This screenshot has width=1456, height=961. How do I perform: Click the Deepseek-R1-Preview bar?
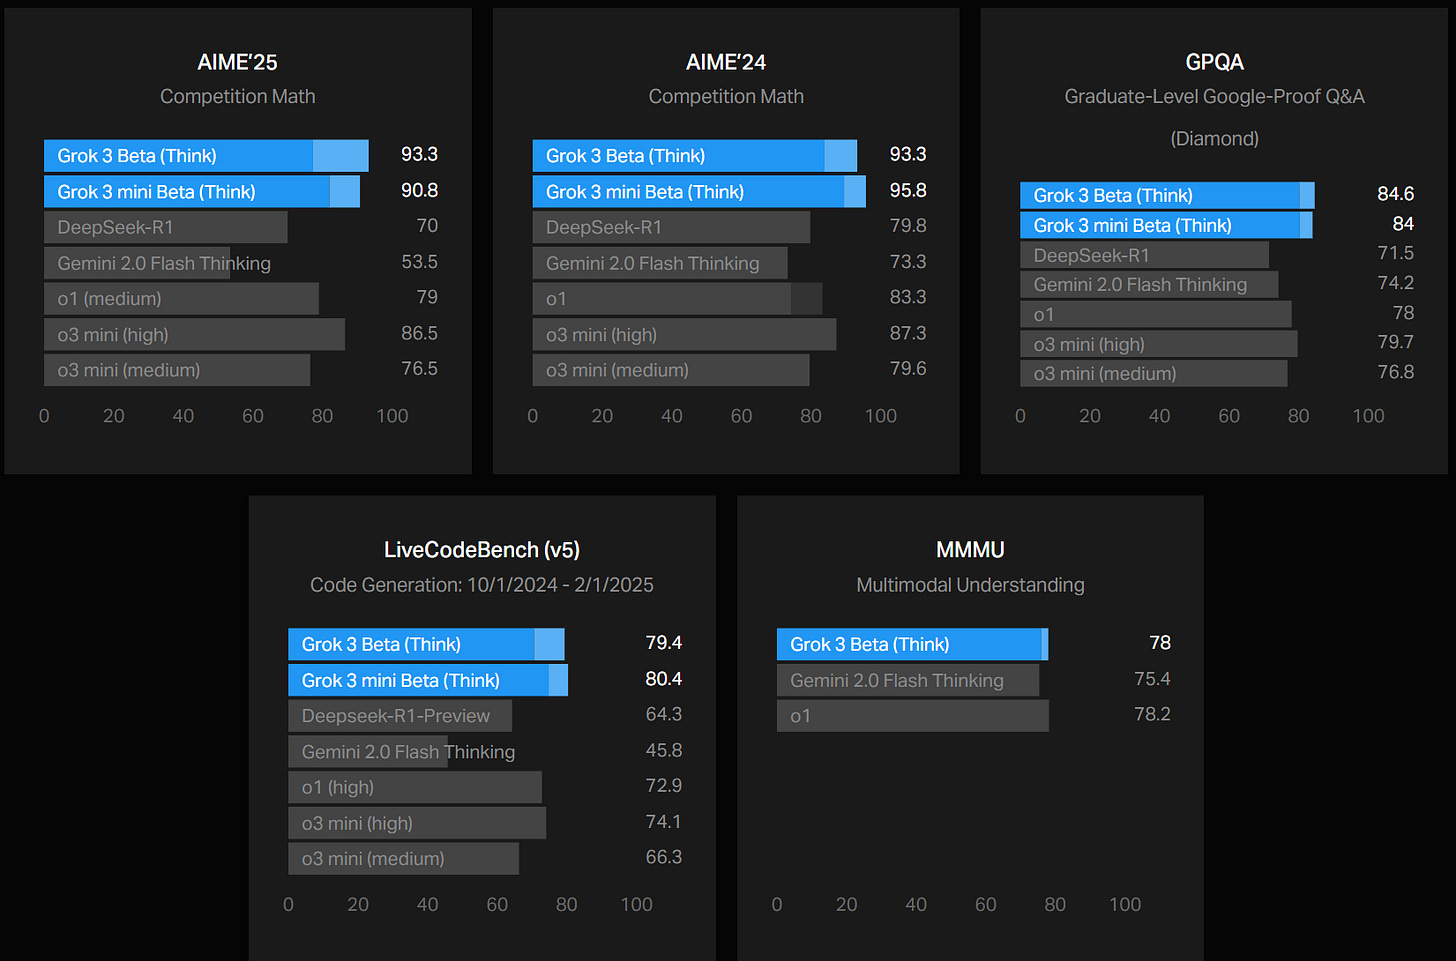pyautogui.click(x=400, y=716)
